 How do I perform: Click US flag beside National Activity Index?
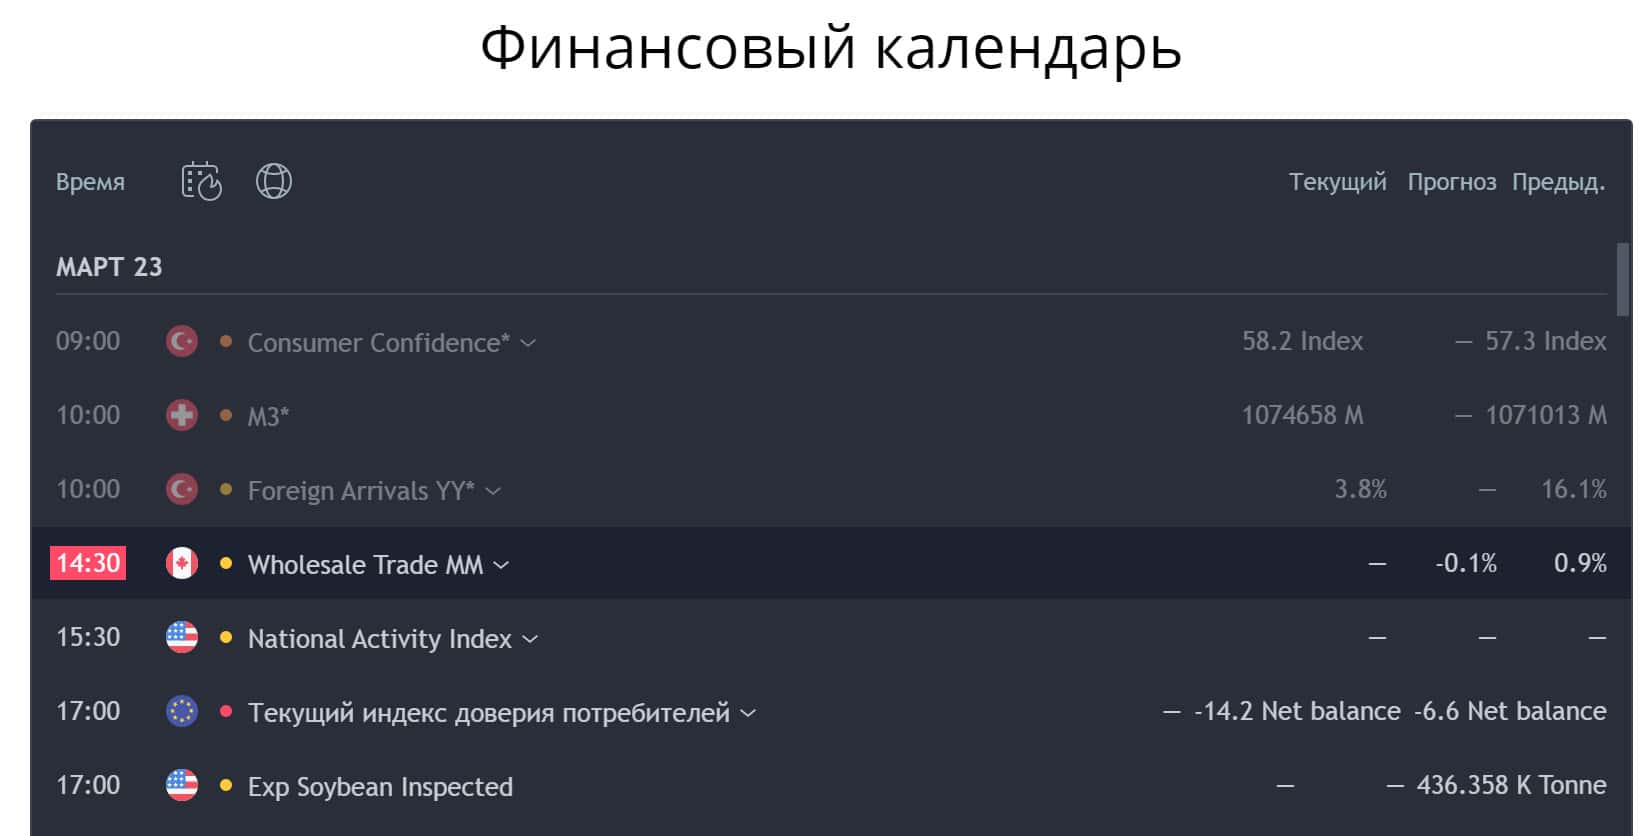point(182,638)
